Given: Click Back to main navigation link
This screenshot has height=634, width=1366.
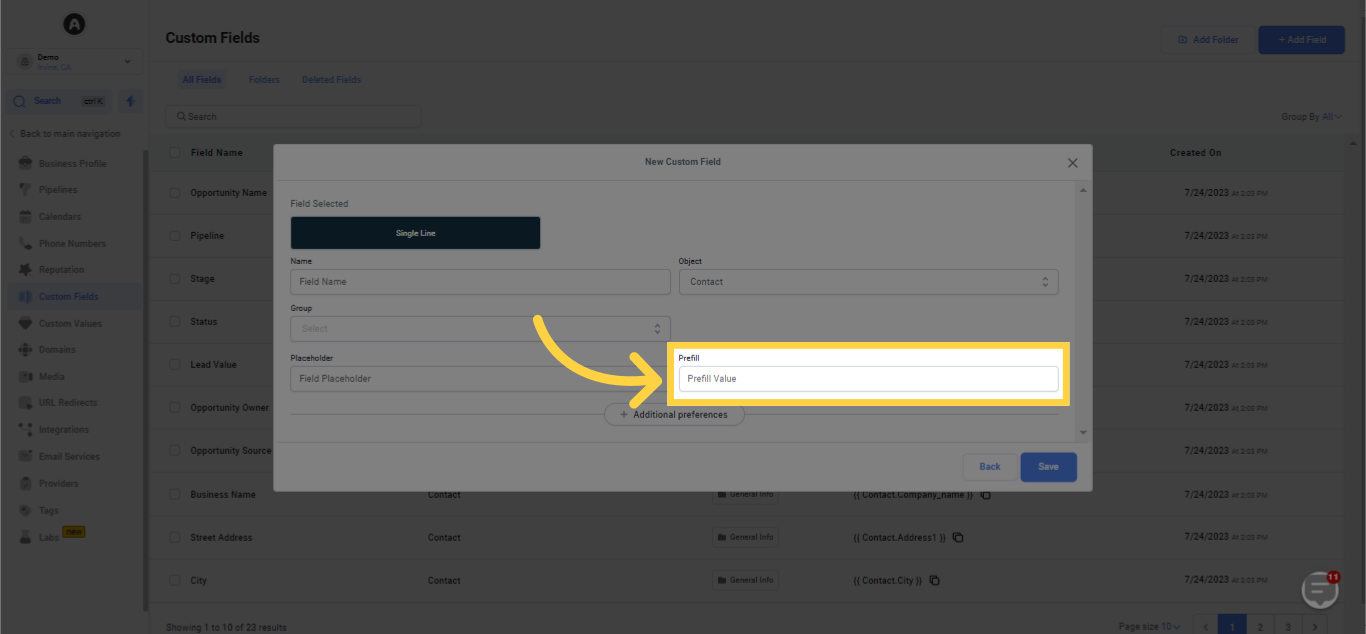Looking at the screenshot, I should tap(65, 134).
